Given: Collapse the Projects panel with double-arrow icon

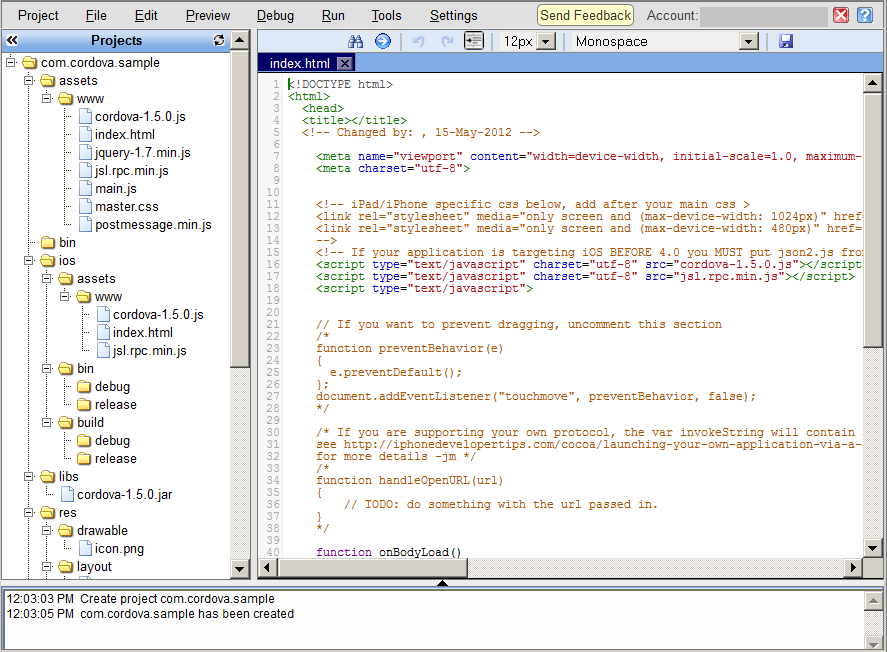Looking at the screenshot, I should [12, 40].
